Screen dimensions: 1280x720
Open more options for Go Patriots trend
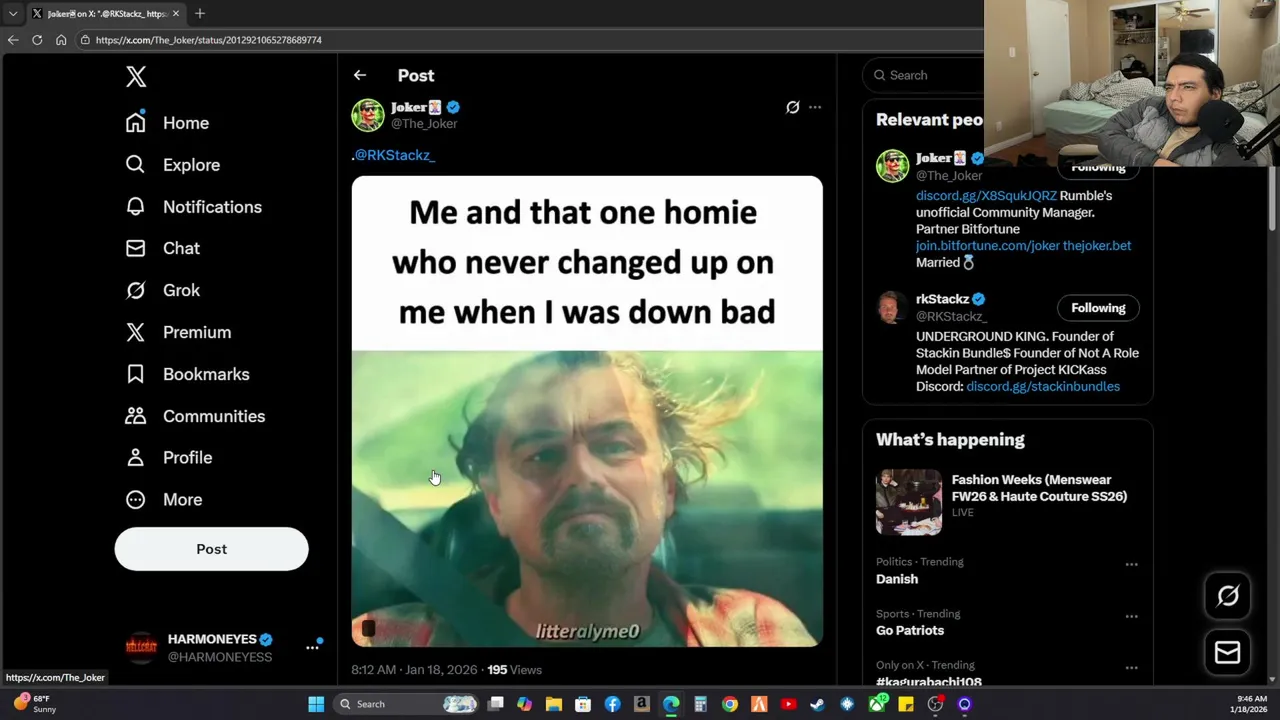pos(1131,616)
